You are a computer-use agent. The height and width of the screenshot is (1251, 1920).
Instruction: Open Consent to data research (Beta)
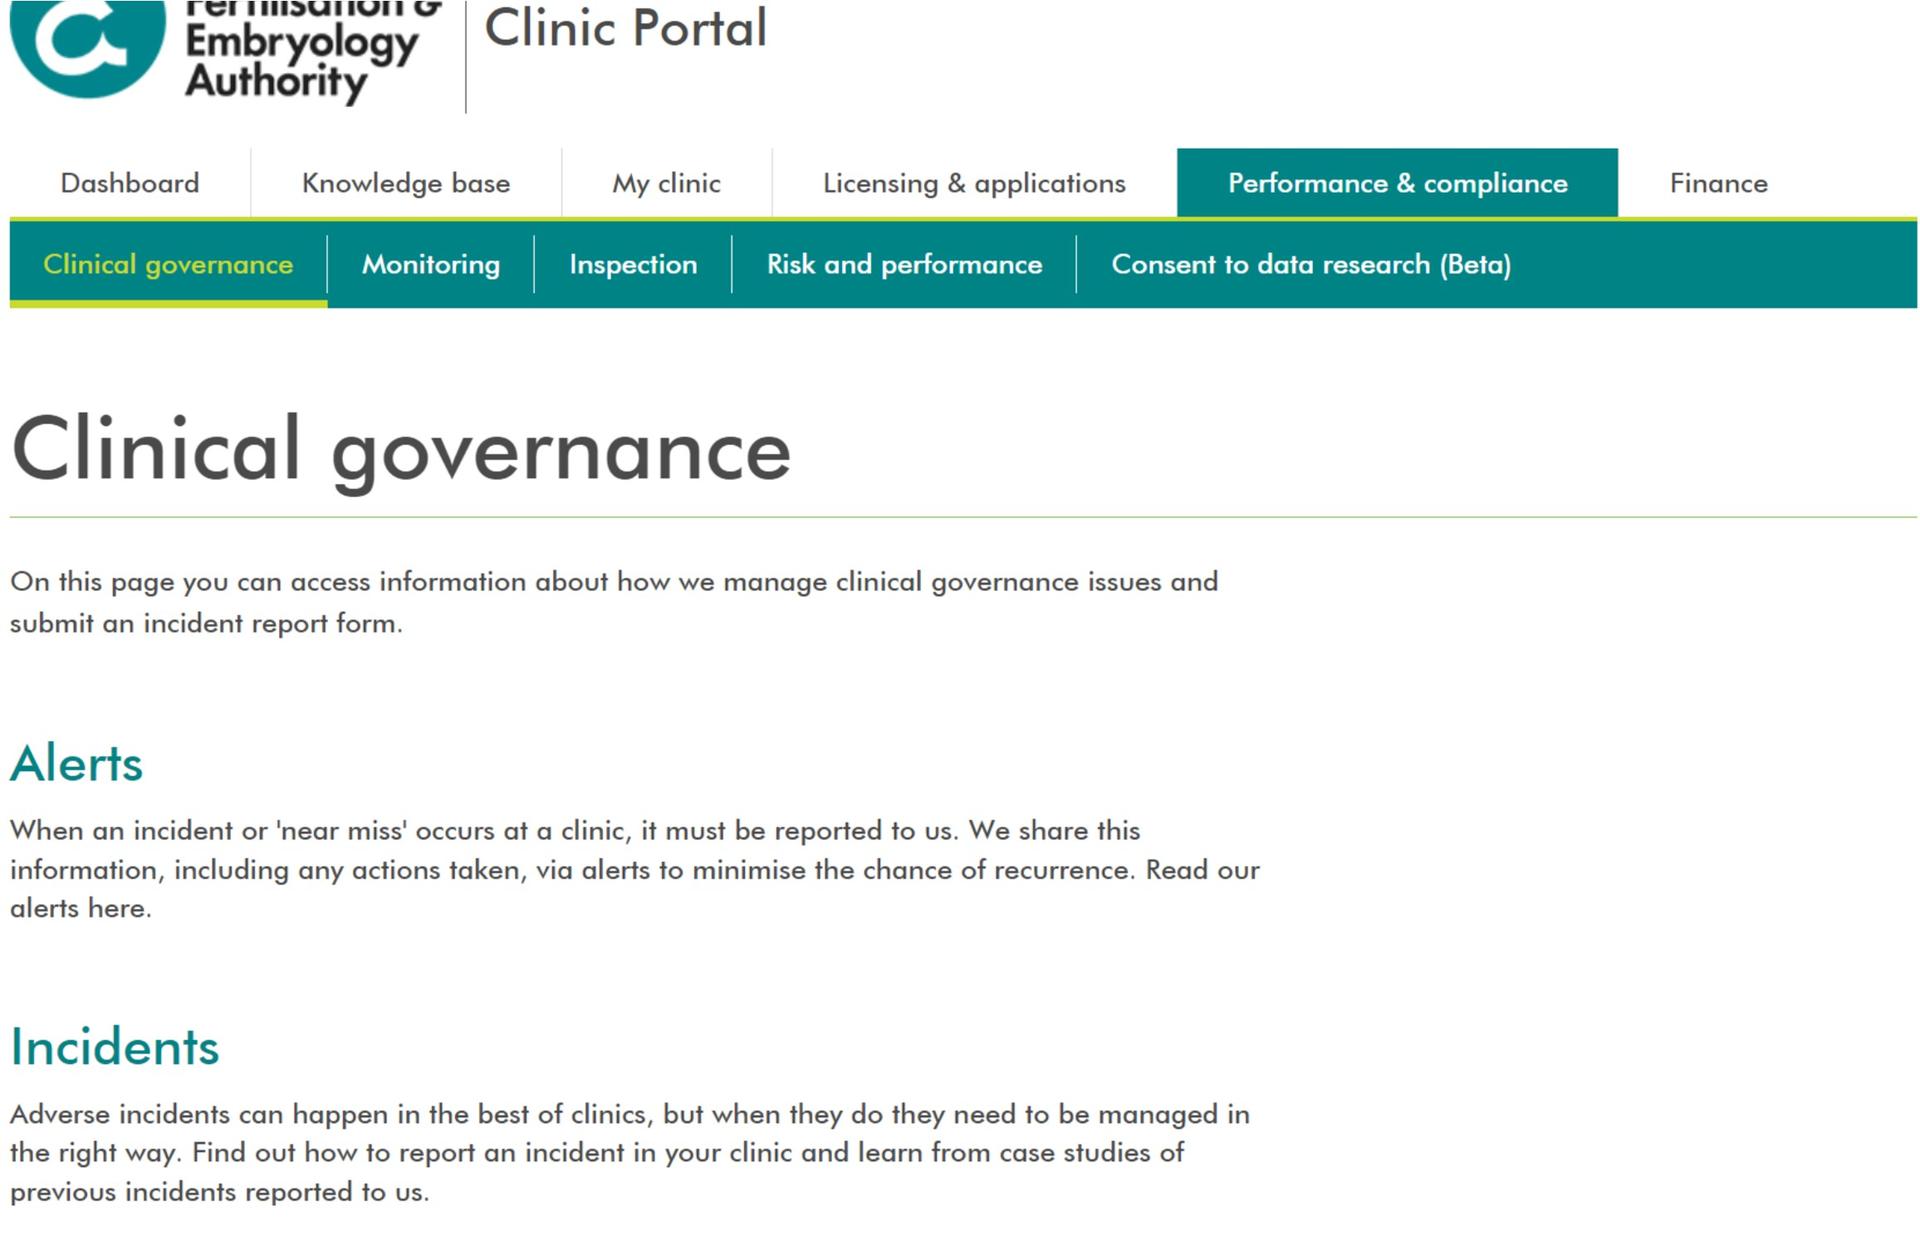coord(1311,265)
